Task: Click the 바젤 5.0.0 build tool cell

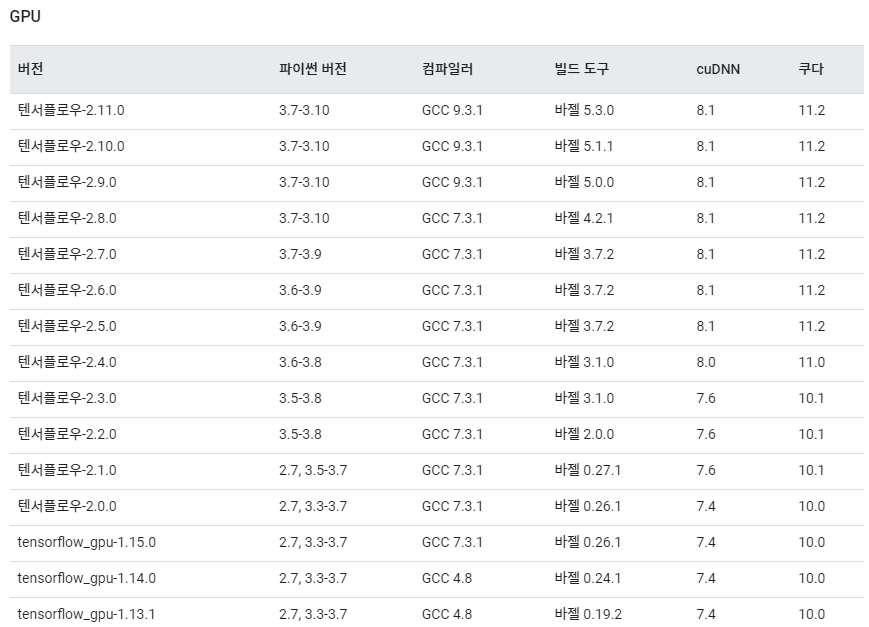Action: point(584,182)
